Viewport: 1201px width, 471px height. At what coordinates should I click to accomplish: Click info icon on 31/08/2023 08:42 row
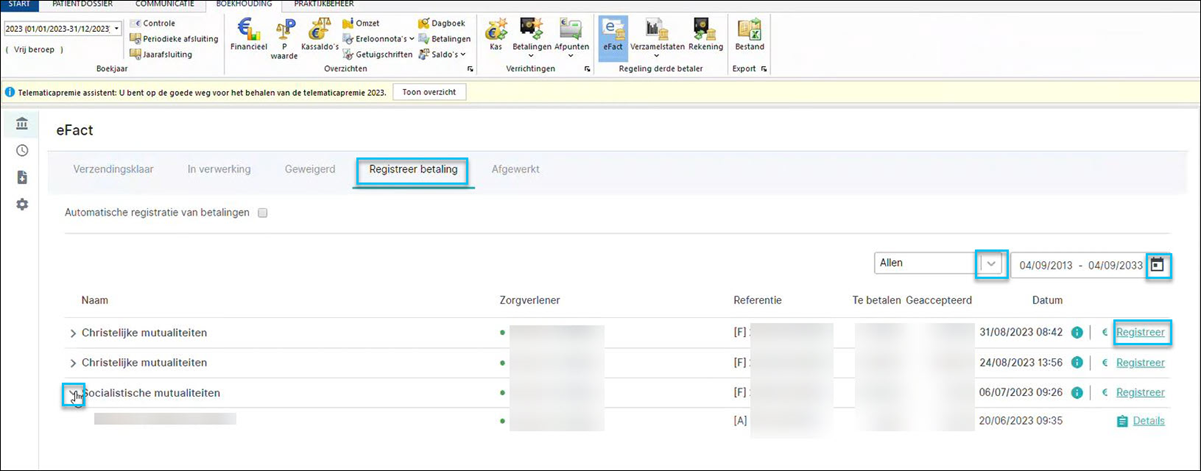tap(1078, 333)
